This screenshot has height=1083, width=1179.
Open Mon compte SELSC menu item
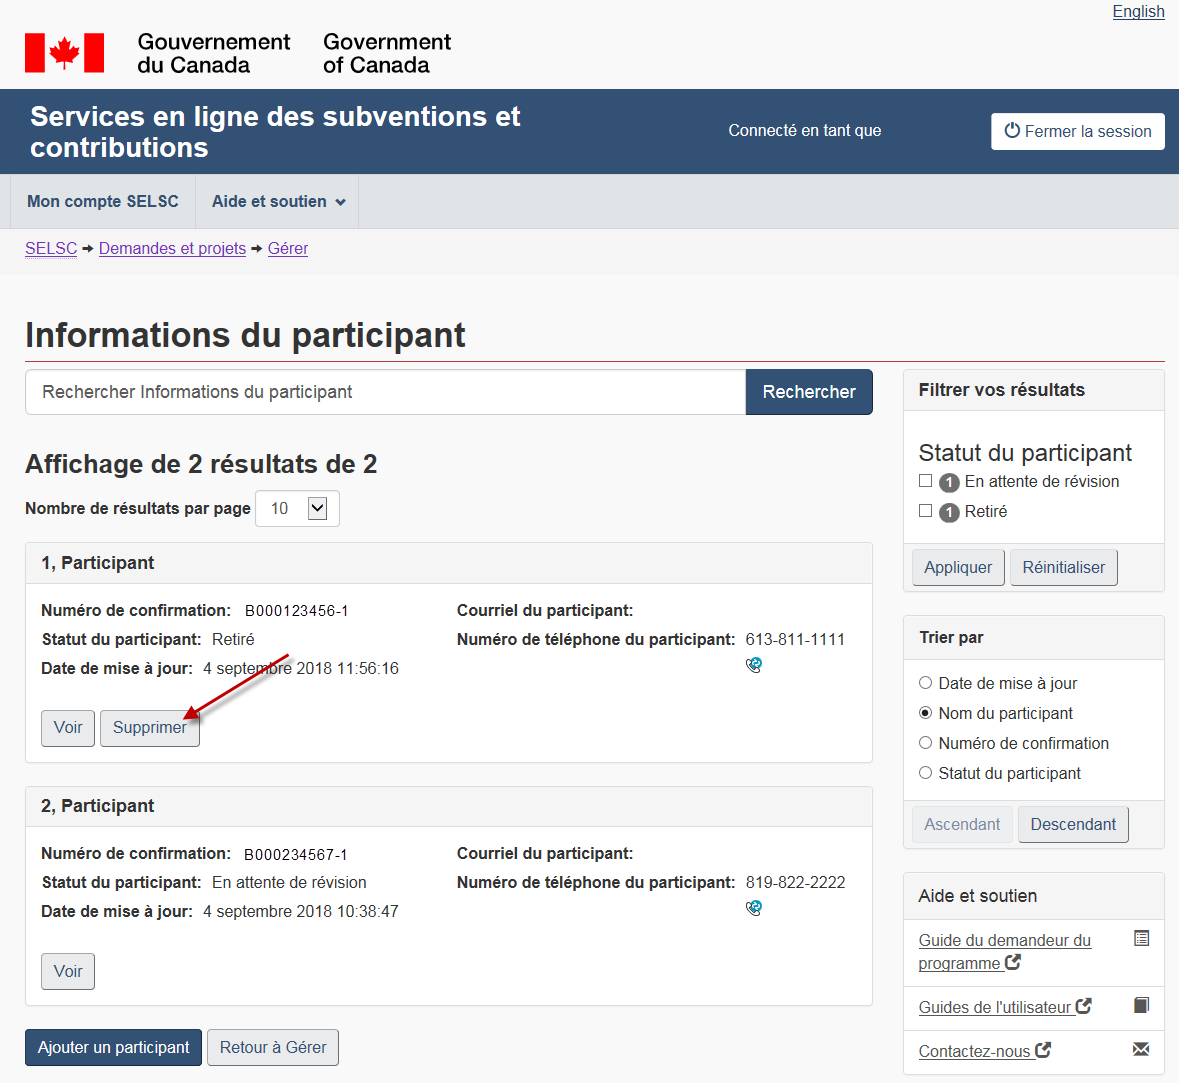[103, 202]
